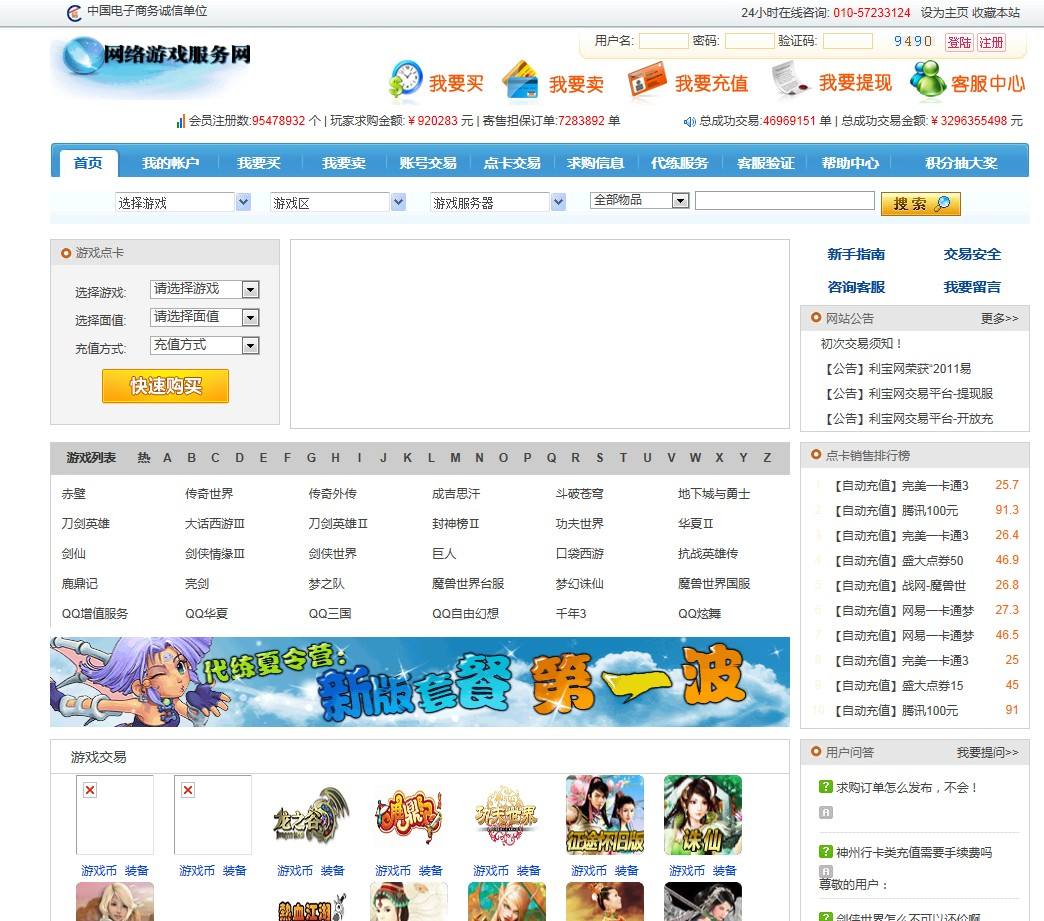Open the 账号交易 menu tab

(x=427, y=163)
